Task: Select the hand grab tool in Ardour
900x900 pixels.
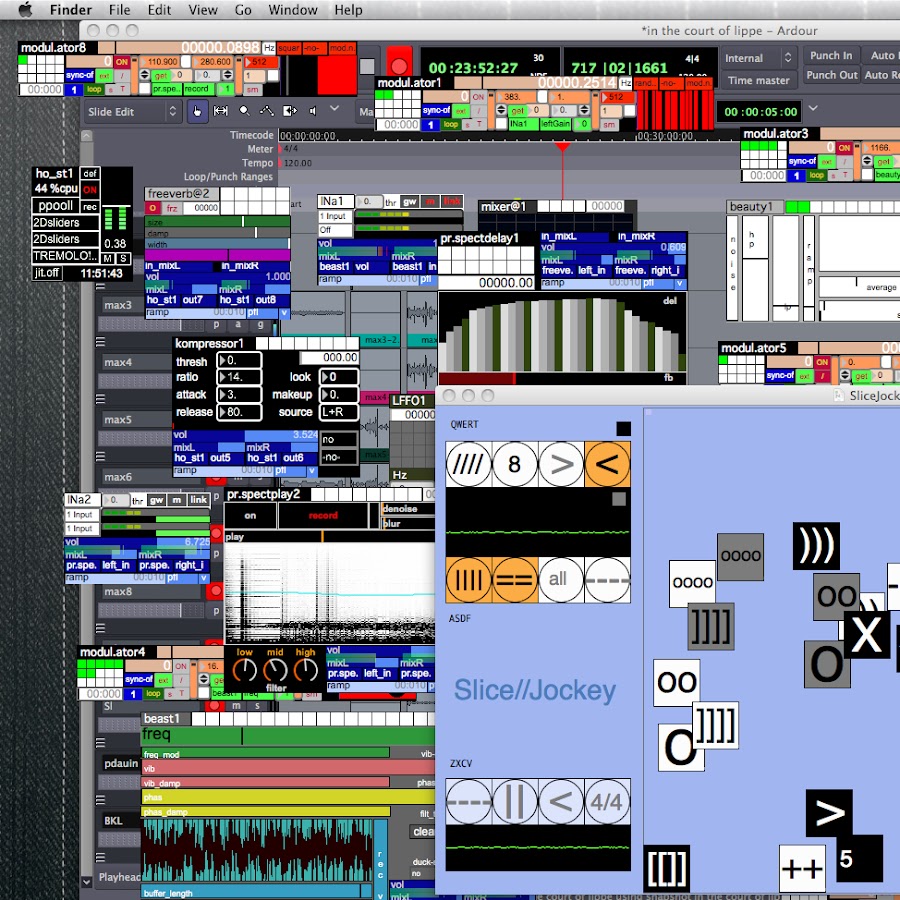Action: click(x=197, y=111)
